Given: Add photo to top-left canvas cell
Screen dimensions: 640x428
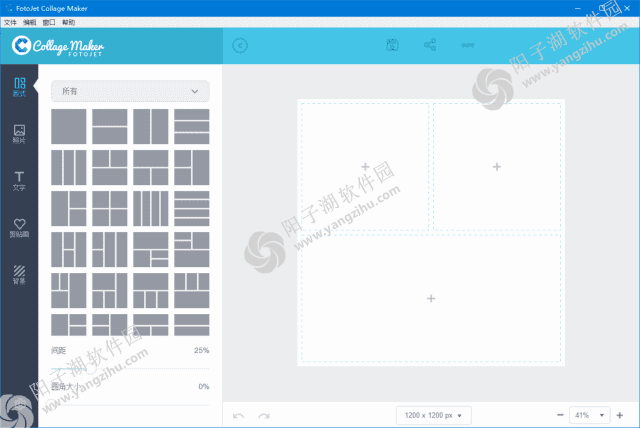Looking at the screenshot, I should (x=365, y=166).
